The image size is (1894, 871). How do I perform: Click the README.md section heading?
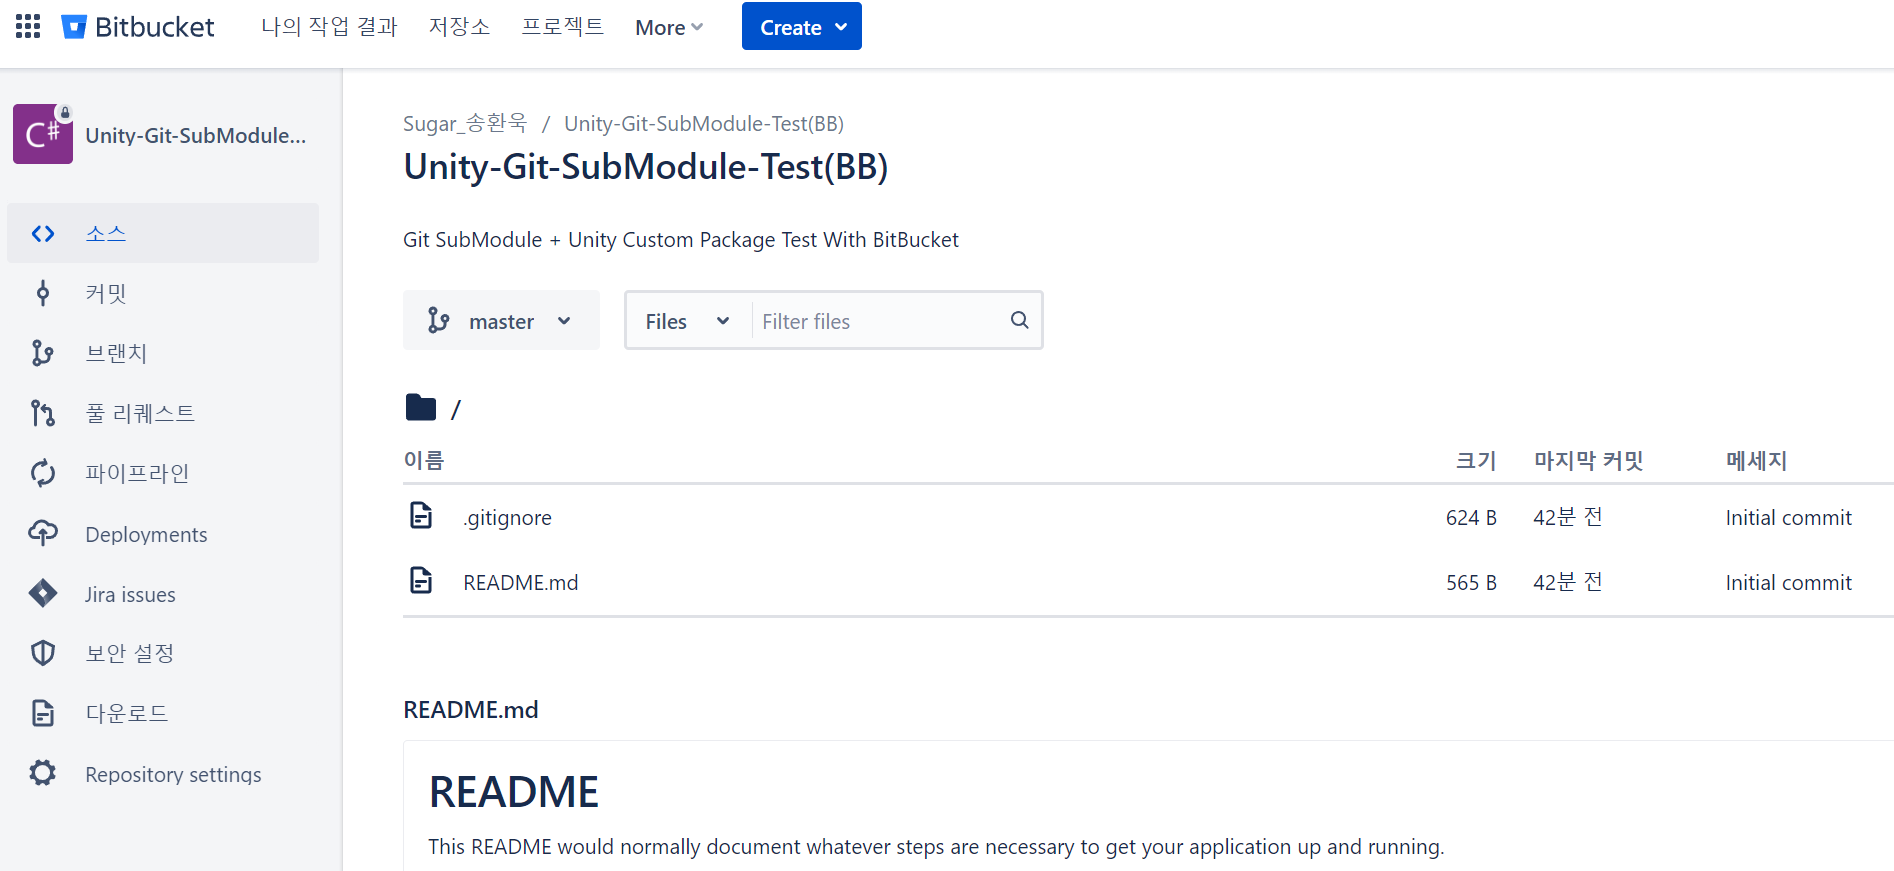470,709
